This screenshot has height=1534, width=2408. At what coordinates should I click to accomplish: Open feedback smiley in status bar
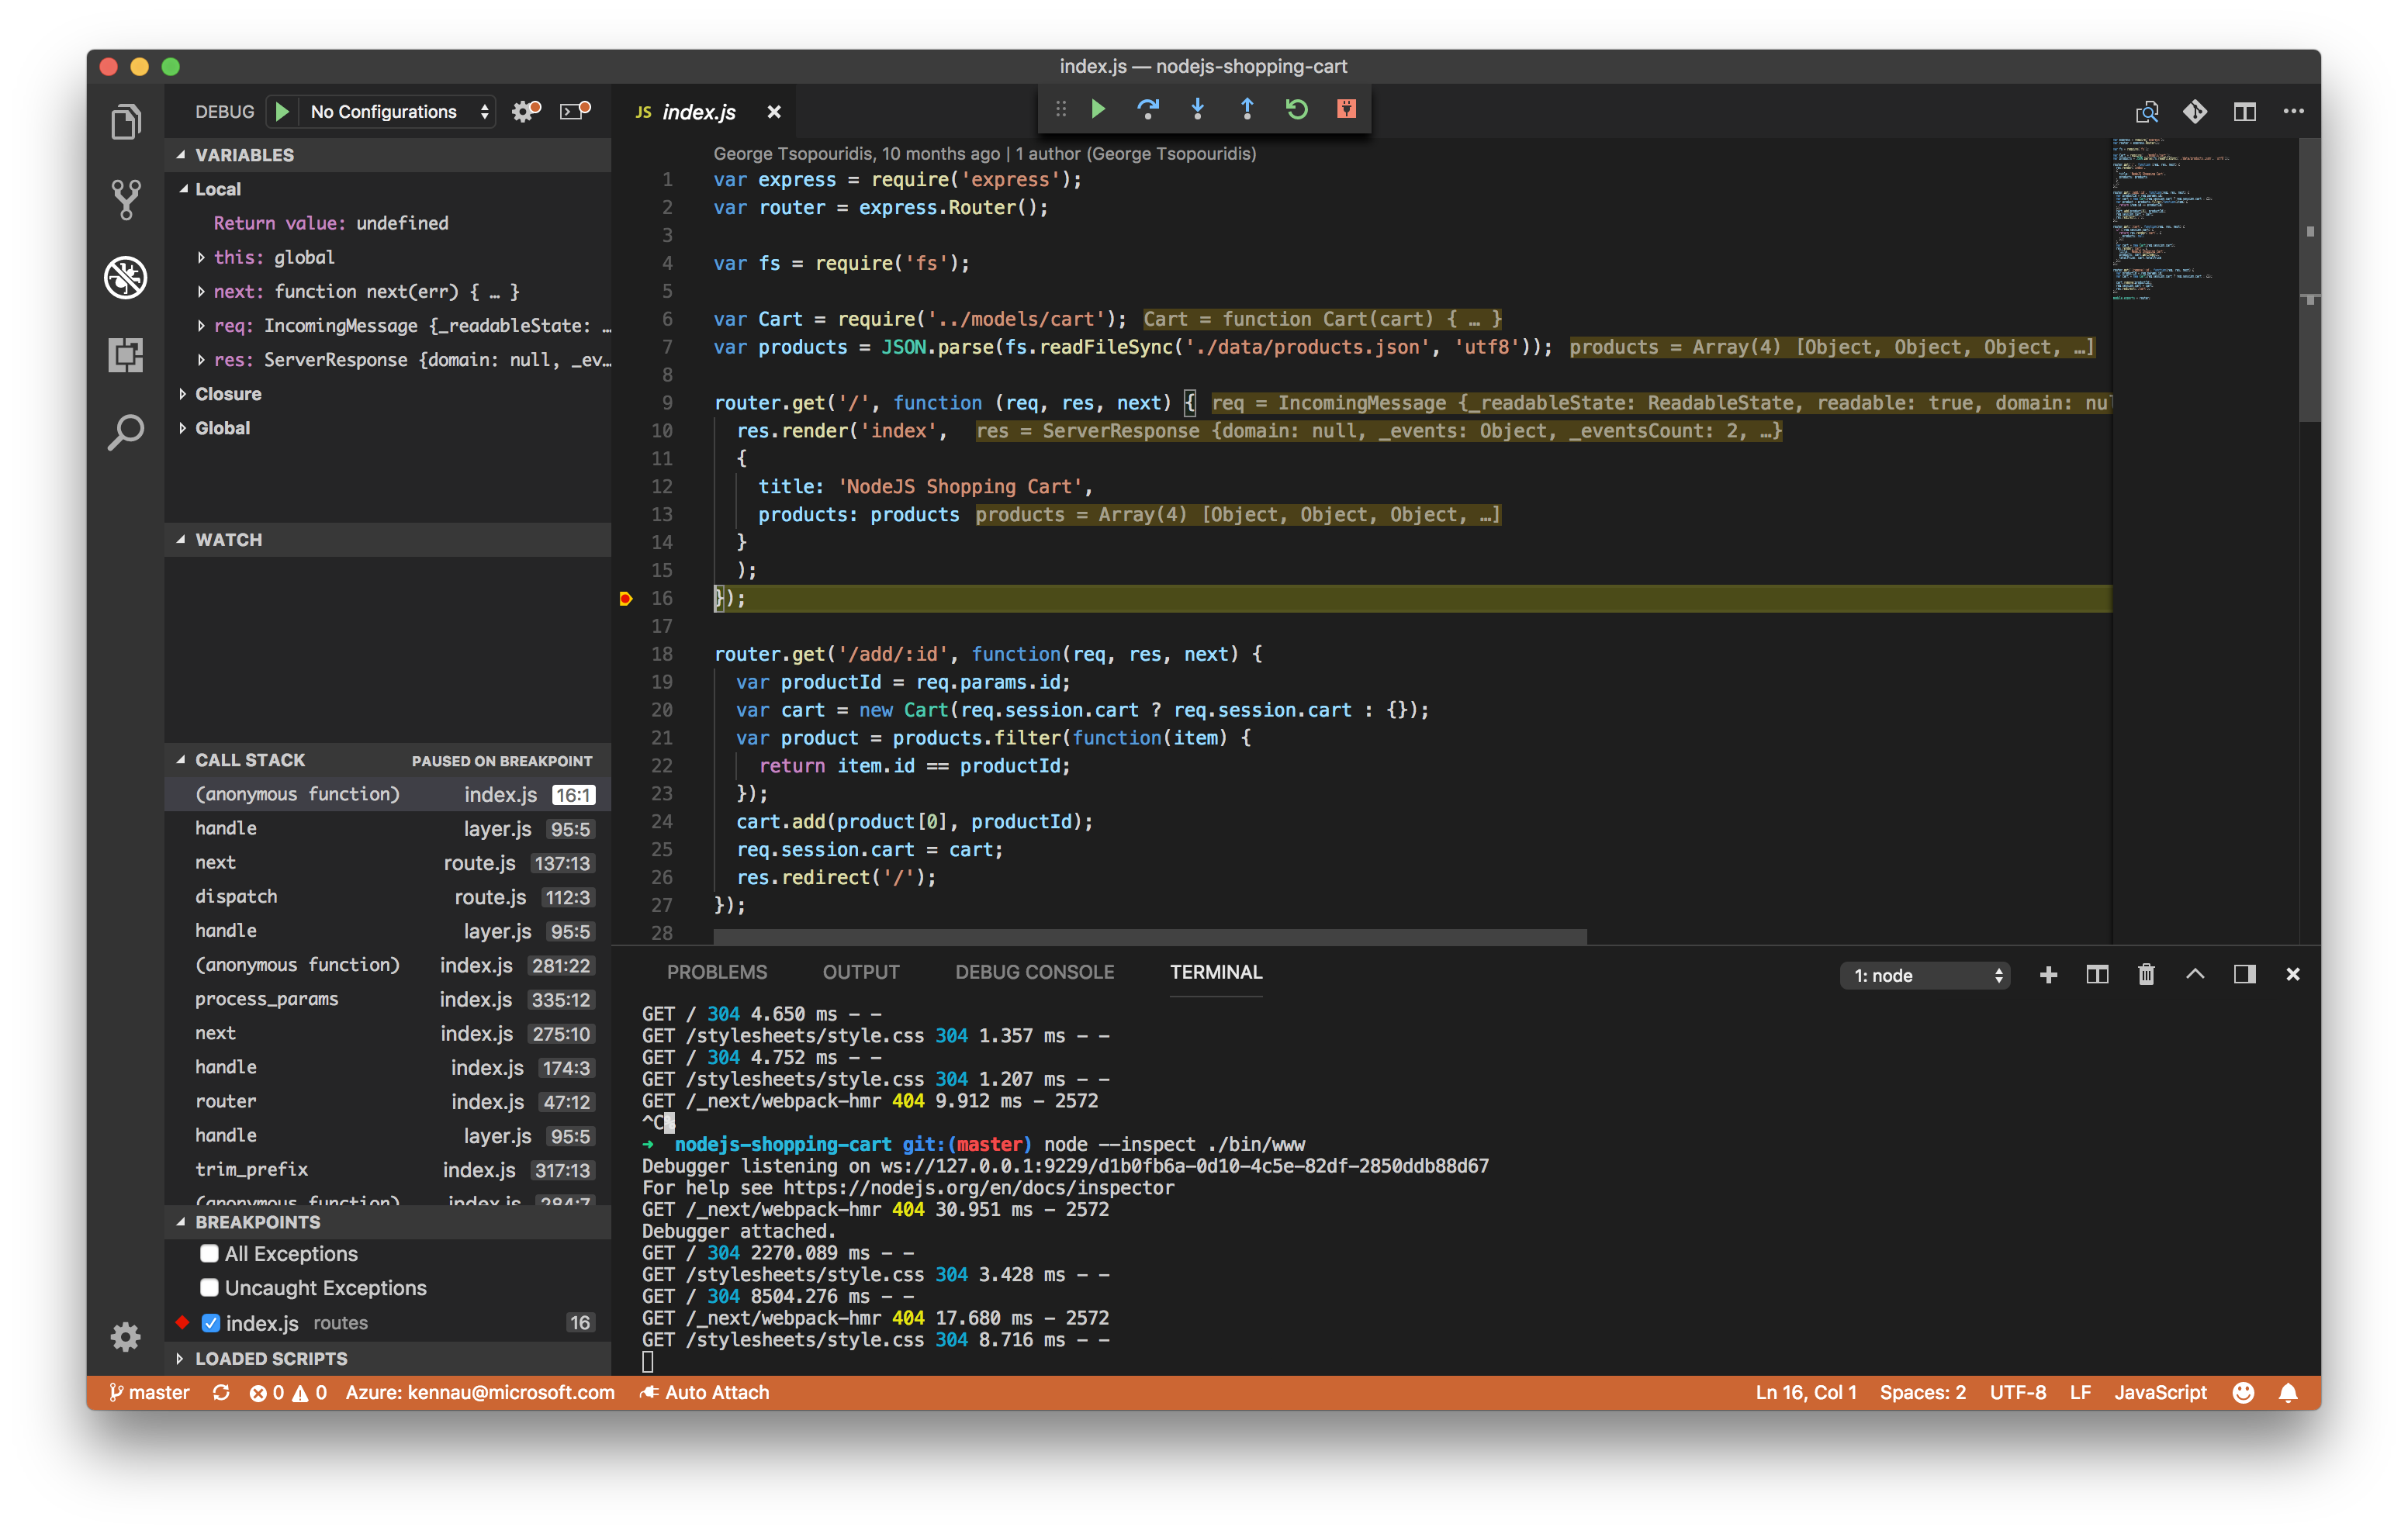[2243, 1392]
